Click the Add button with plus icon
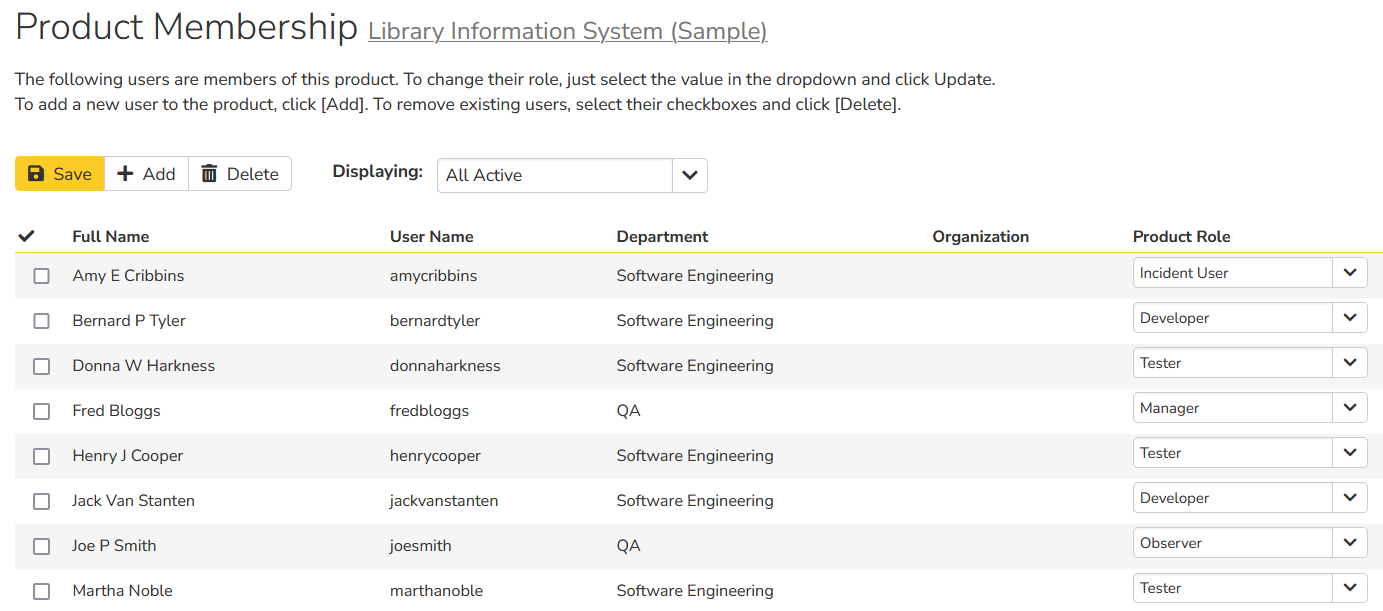The width and height of the screenshot is (1383, 611). (146, 174)
